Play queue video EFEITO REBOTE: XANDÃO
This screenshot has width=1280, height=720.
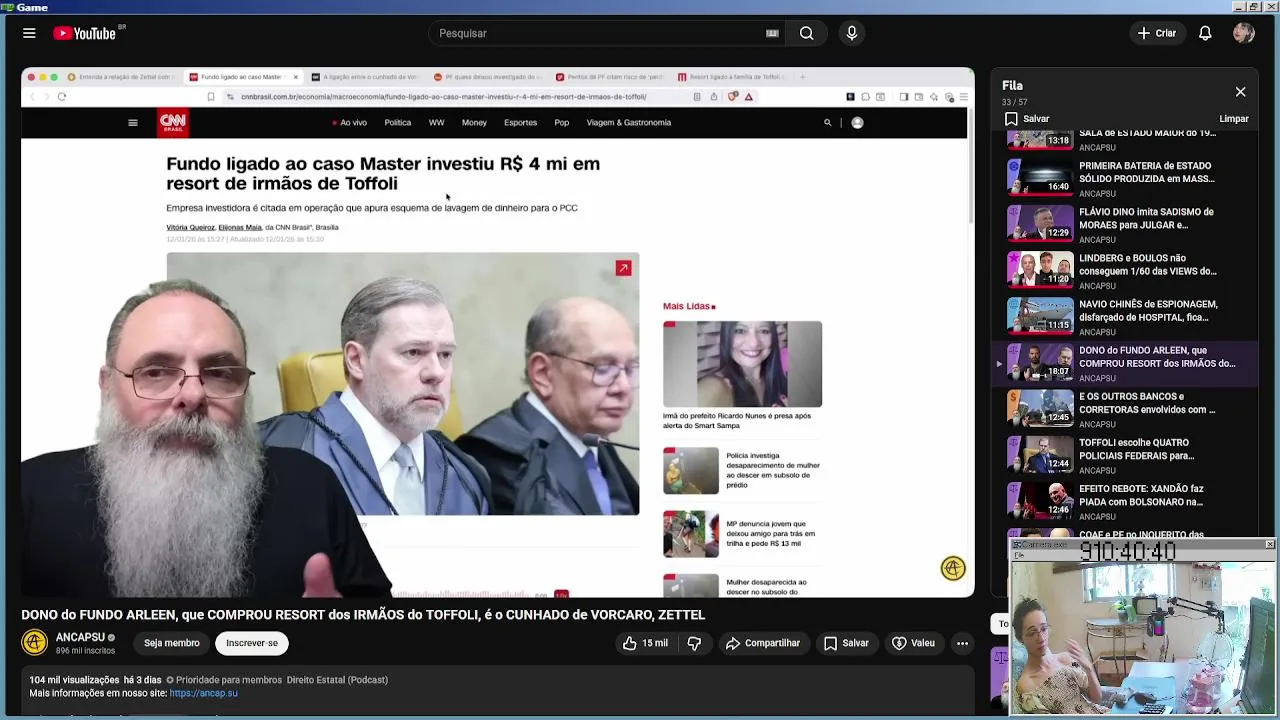tap(1125, 501)
